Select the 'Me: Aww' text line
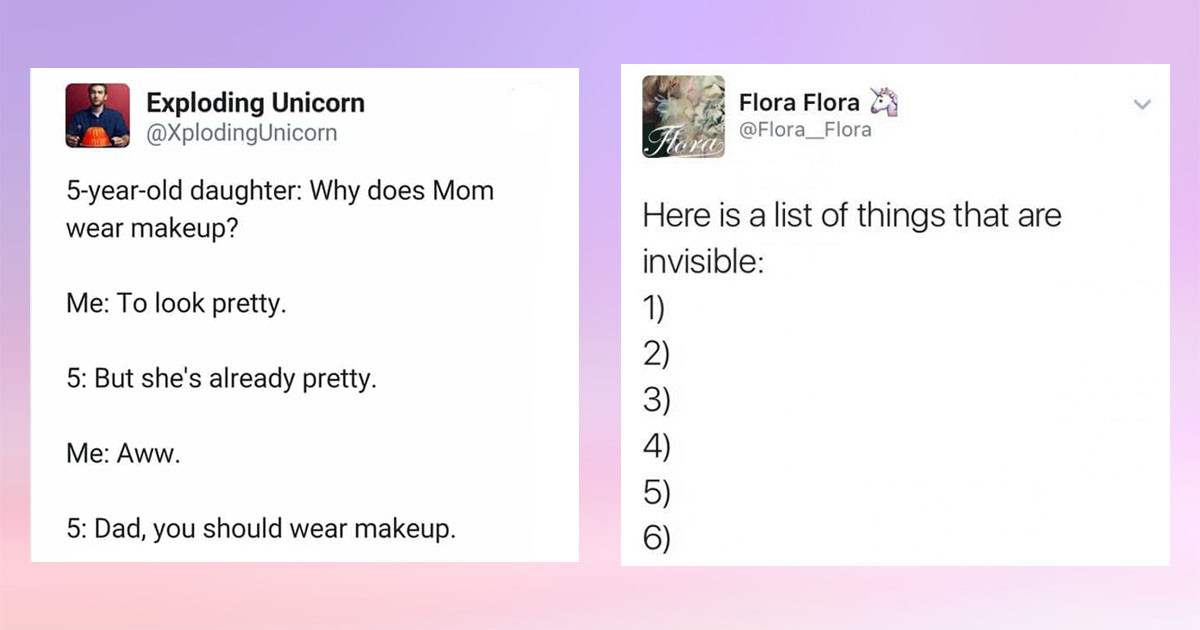The width and height of the screenshot is (1200, 630). click(120, 453)
